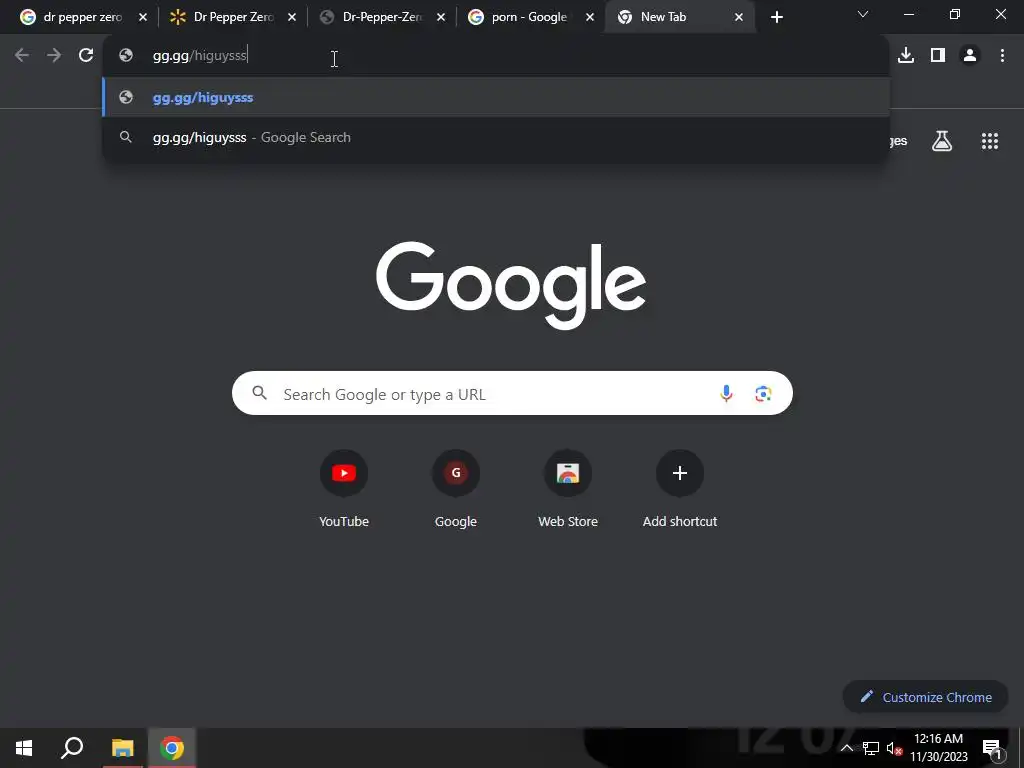Open the notification center icon

992,748
